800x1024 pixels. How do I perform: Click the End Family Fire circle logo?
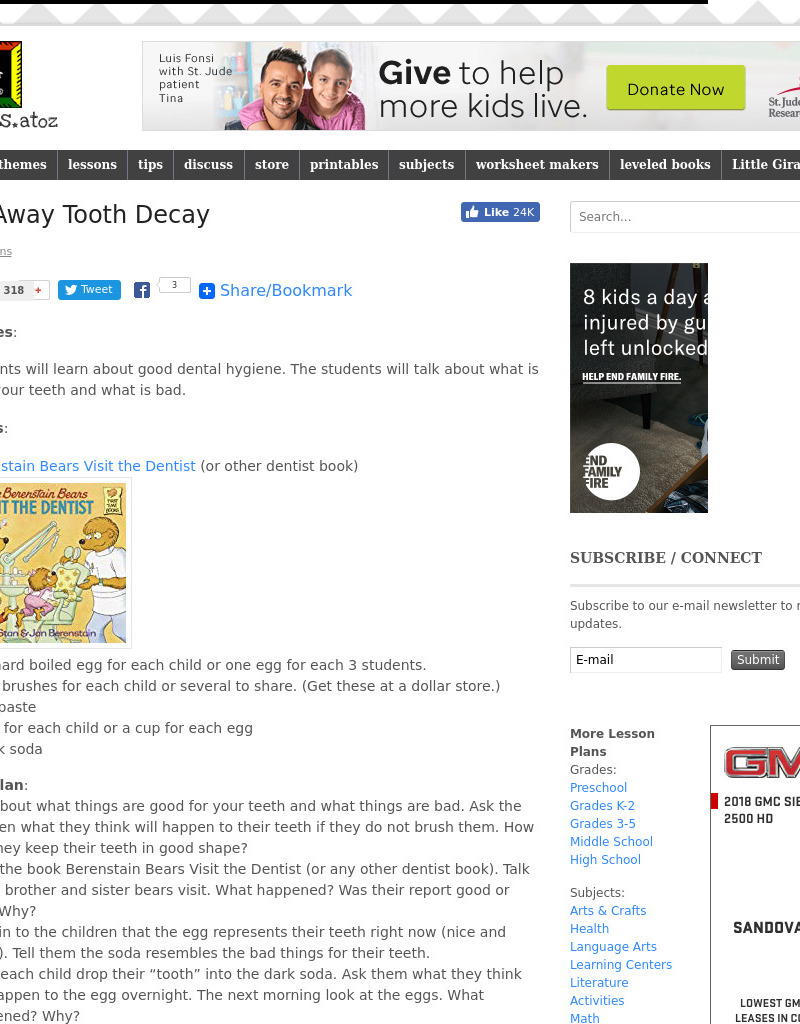612,471
